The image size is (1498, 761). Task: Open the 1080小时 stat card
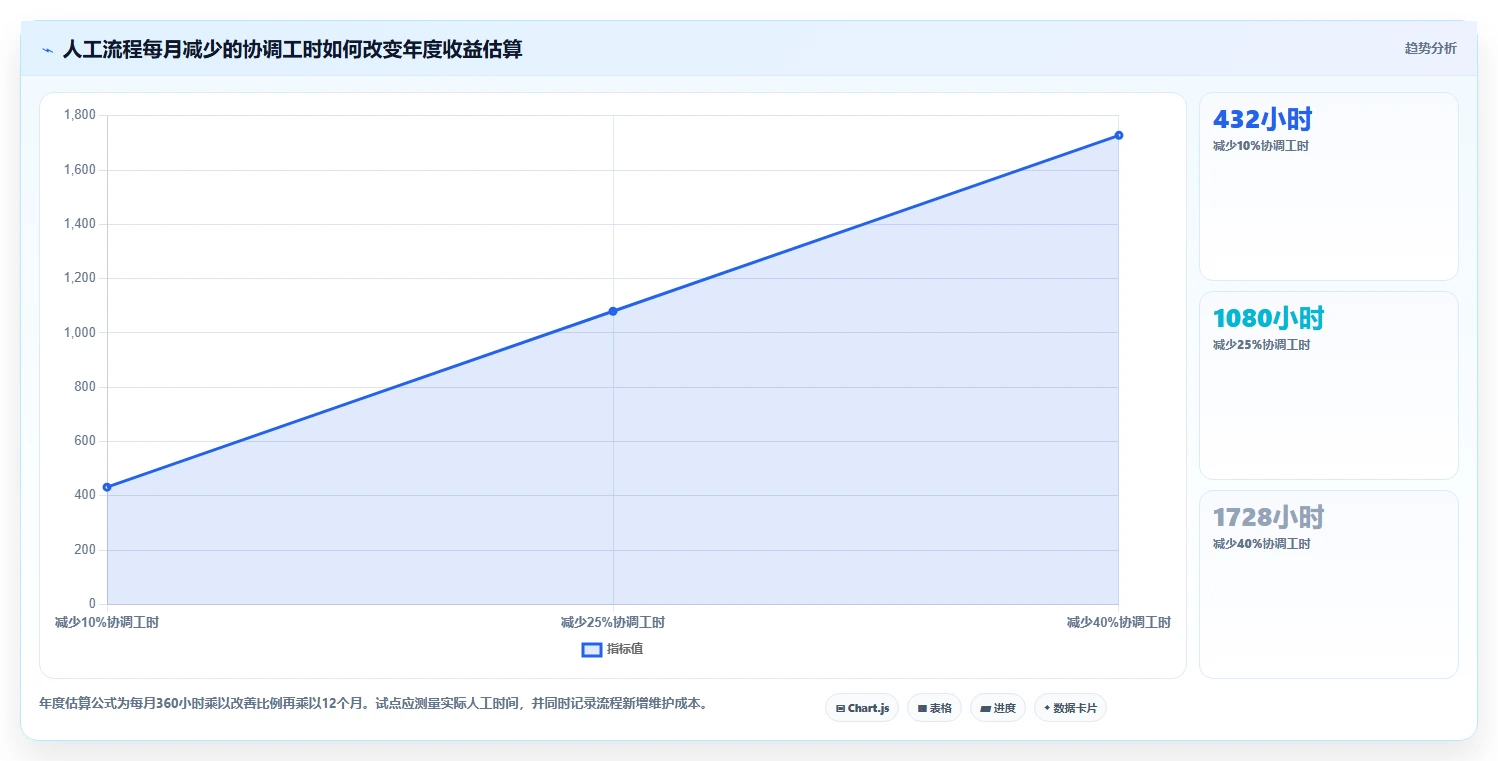tap(1328, 385)
